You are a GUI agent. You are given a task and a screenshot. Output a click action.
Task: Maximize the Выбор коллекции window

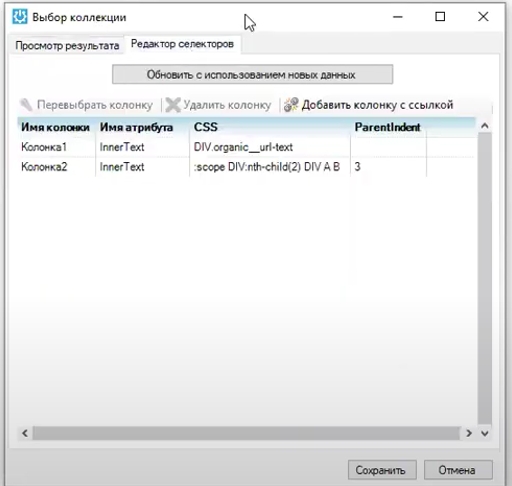(440, 16)
